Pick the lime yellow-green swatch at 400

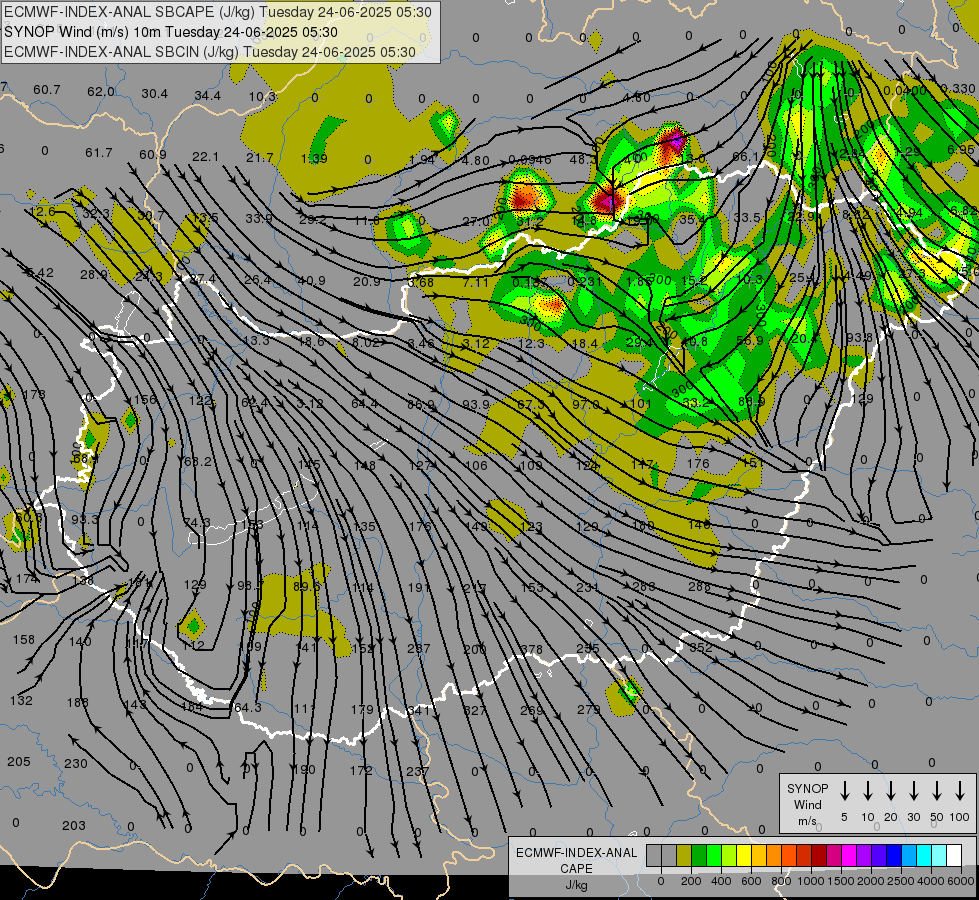(x=729, y=855)
